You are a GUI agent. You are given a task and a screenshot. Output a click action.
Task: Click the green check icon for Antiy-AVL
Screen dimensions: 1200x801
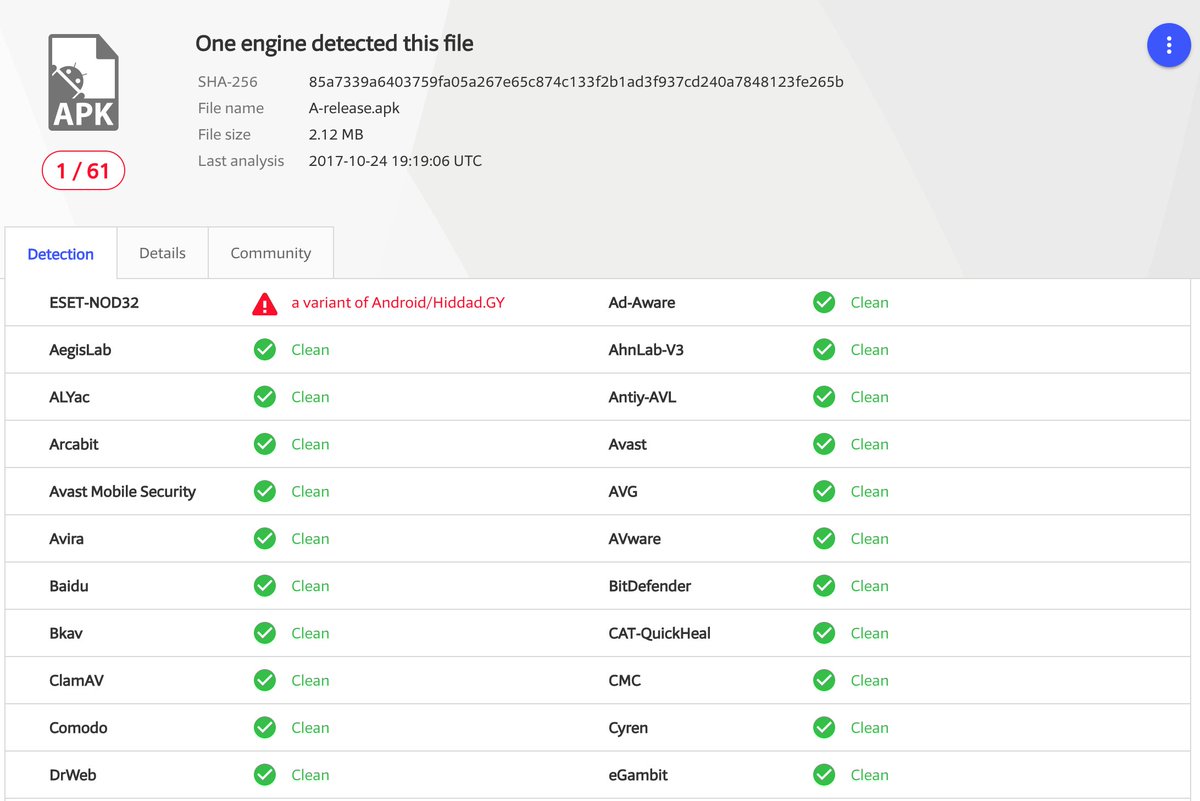point(824,397)
